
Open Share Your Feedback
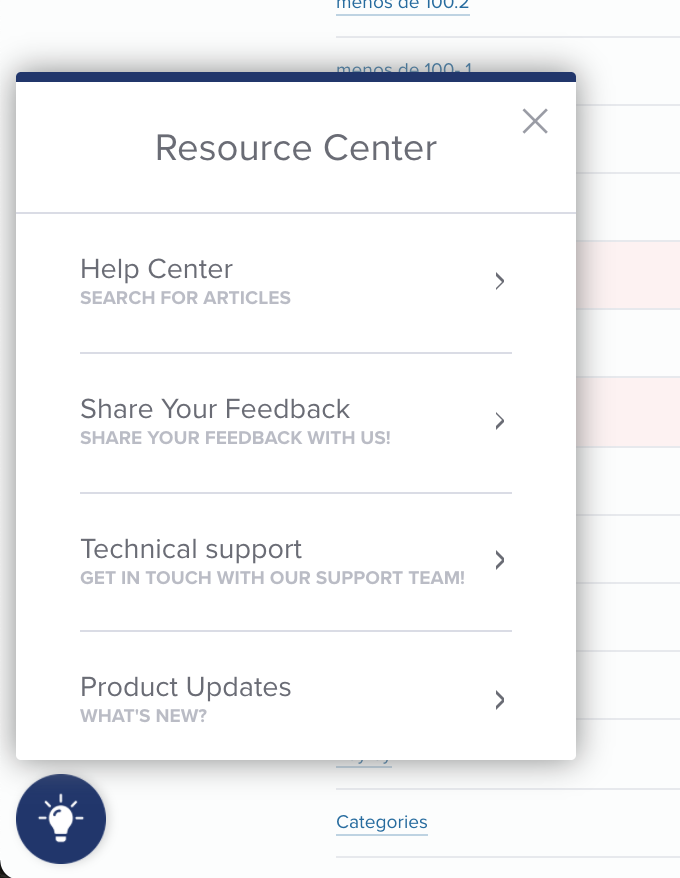(296, 423)
